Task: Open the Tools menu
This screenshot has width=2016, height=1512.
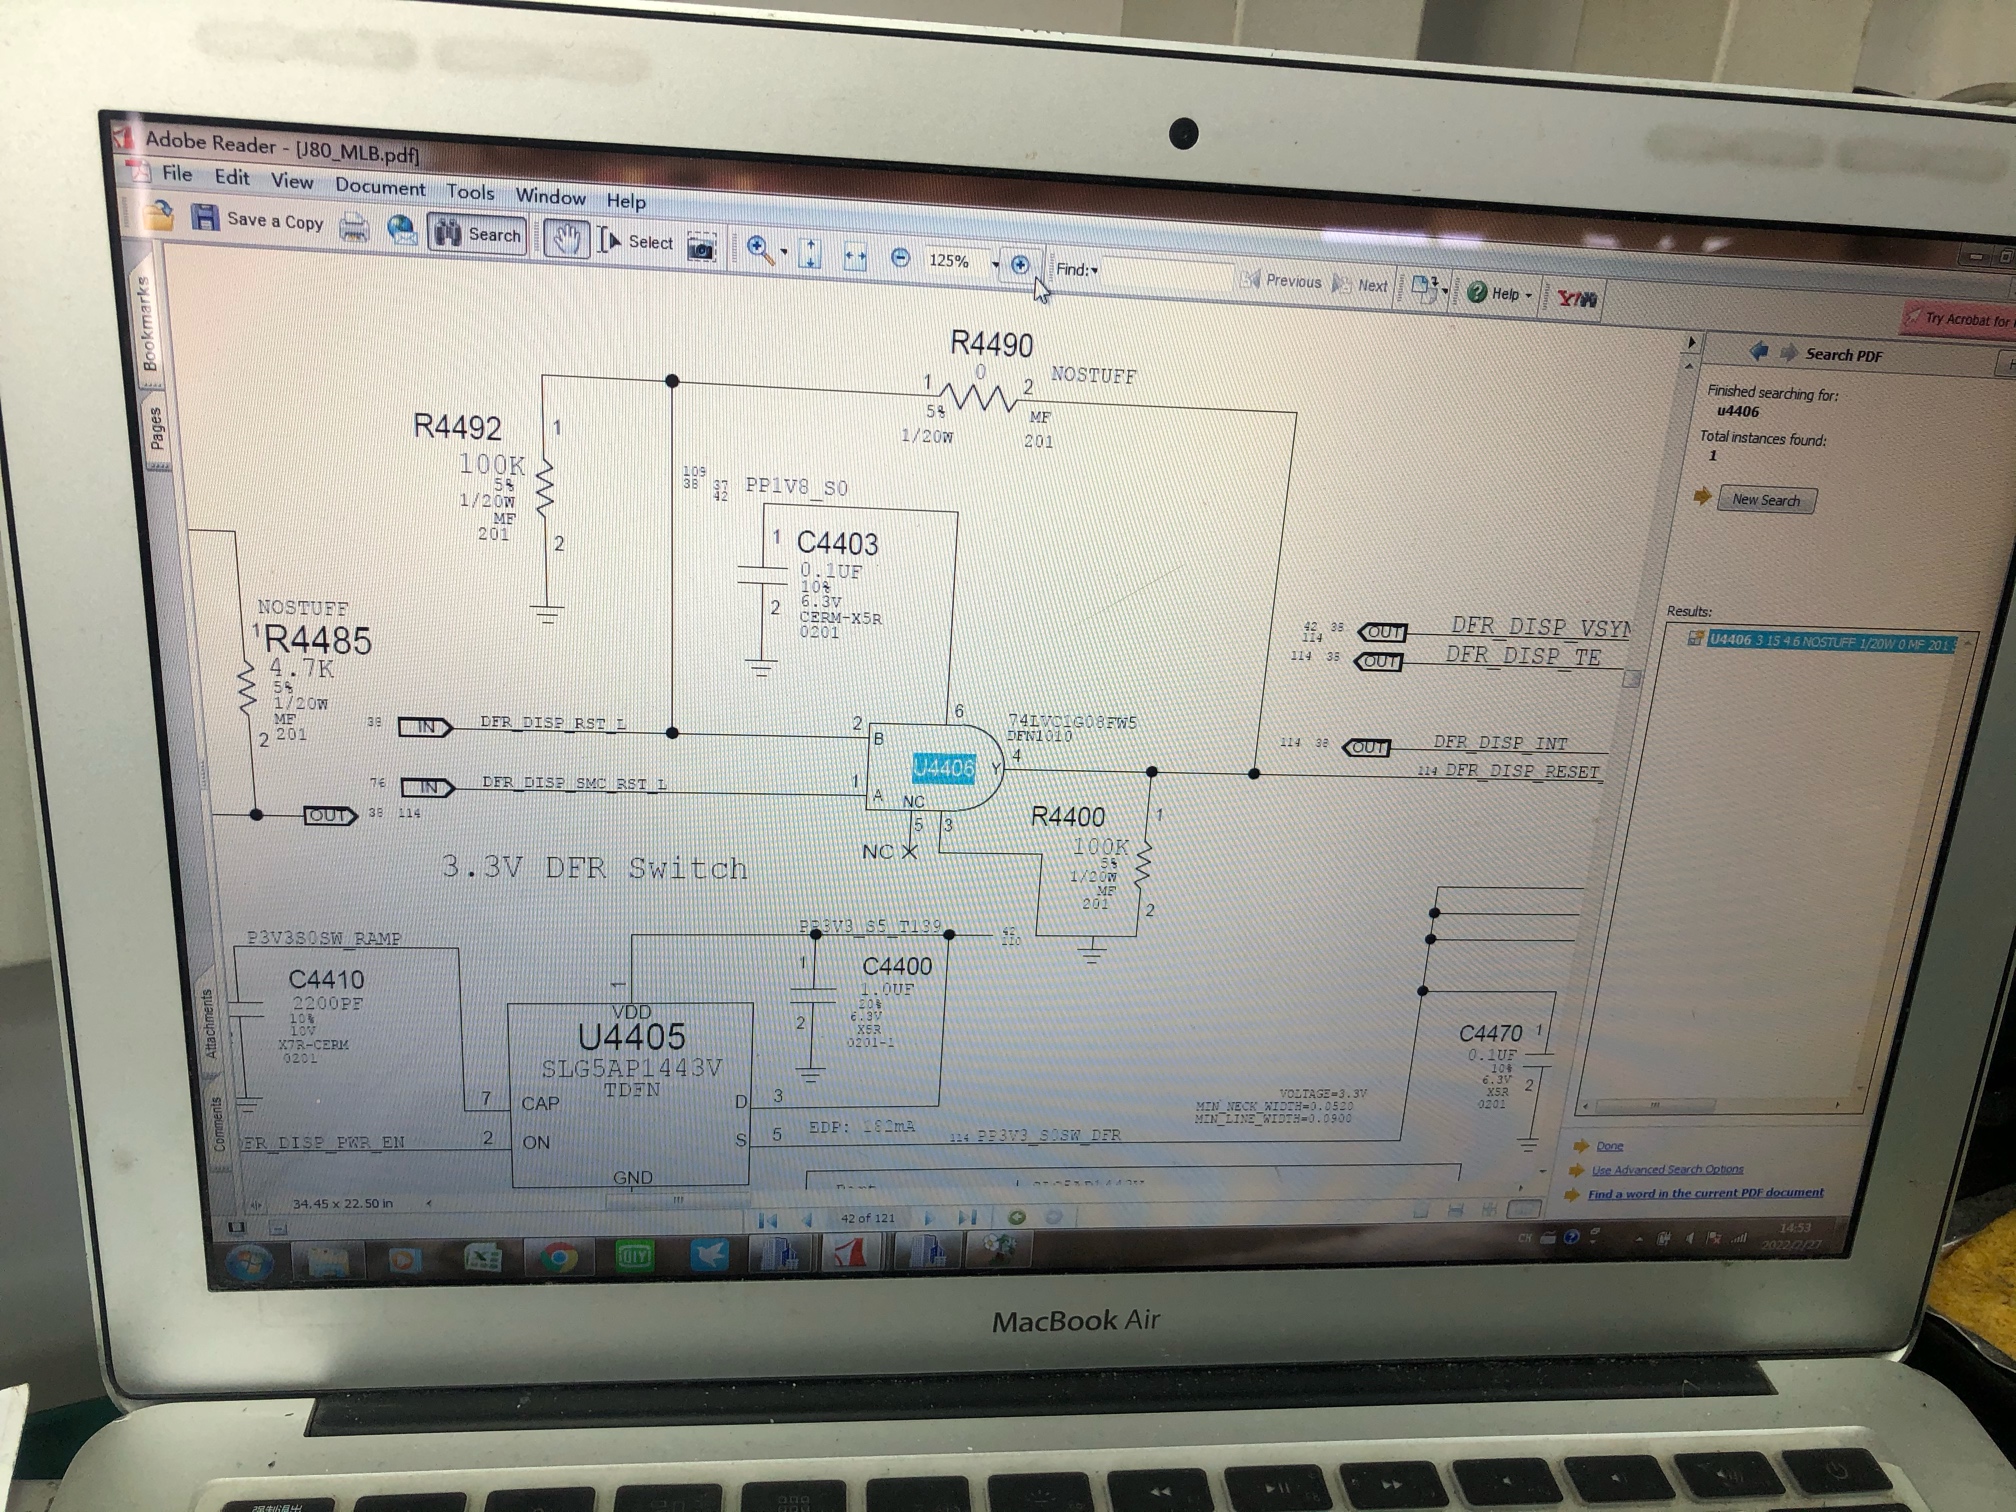Action: 470,192
